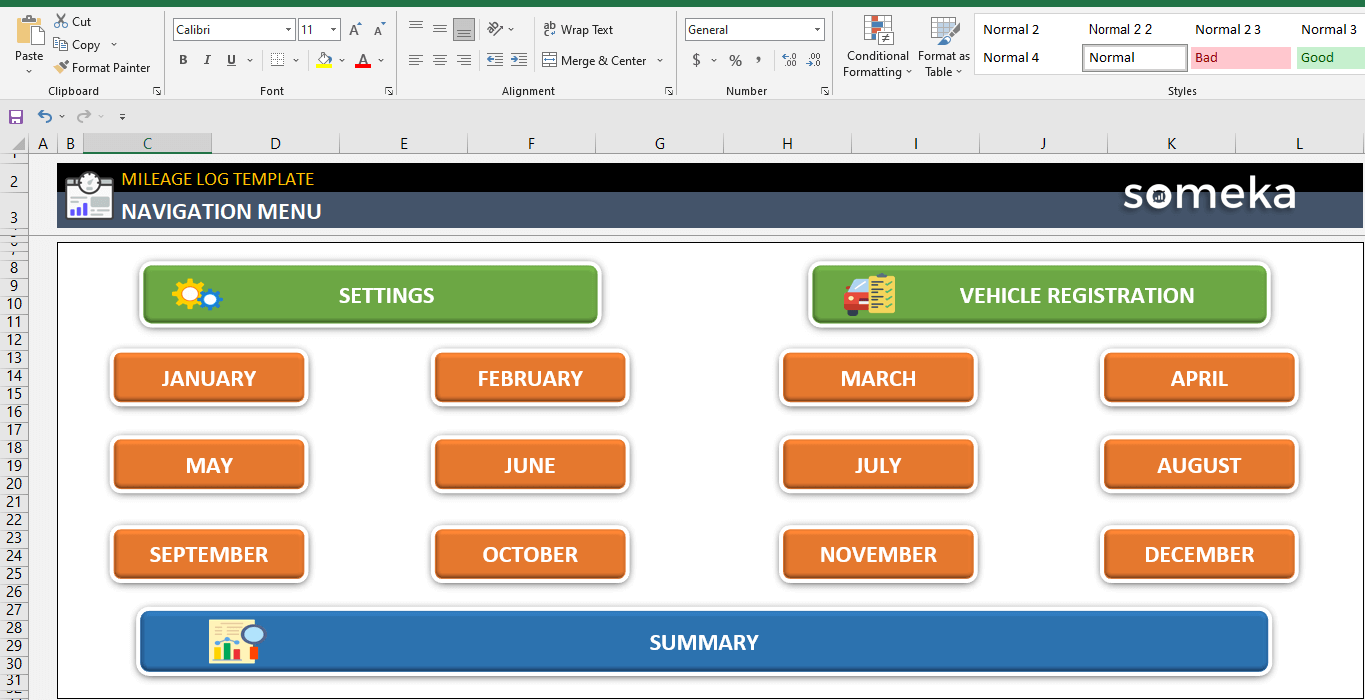1365x700 pixels.
Task: Click the yellow Fill Color bucket
Action: click(324, 60)
